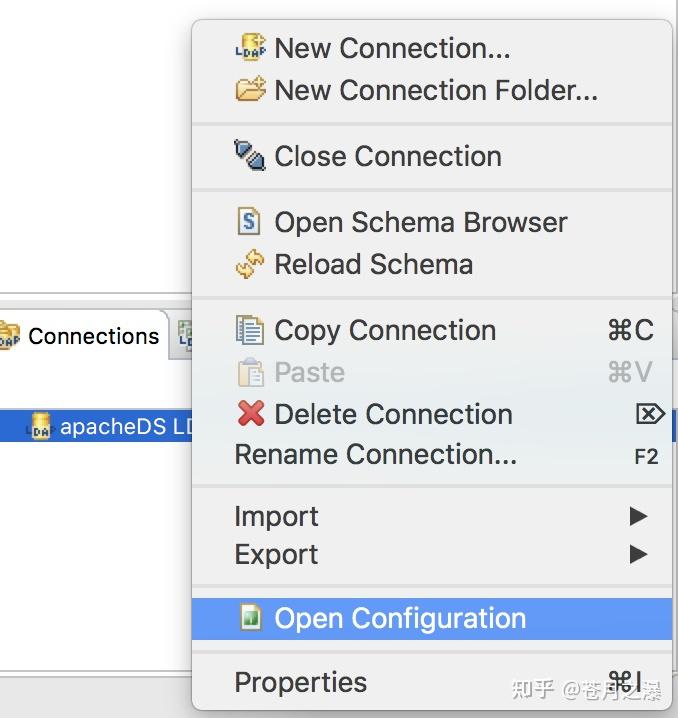Viewport: 678px width, 718px height.
Task: Select New Connection Folder... entry
Action: (435, 90)
